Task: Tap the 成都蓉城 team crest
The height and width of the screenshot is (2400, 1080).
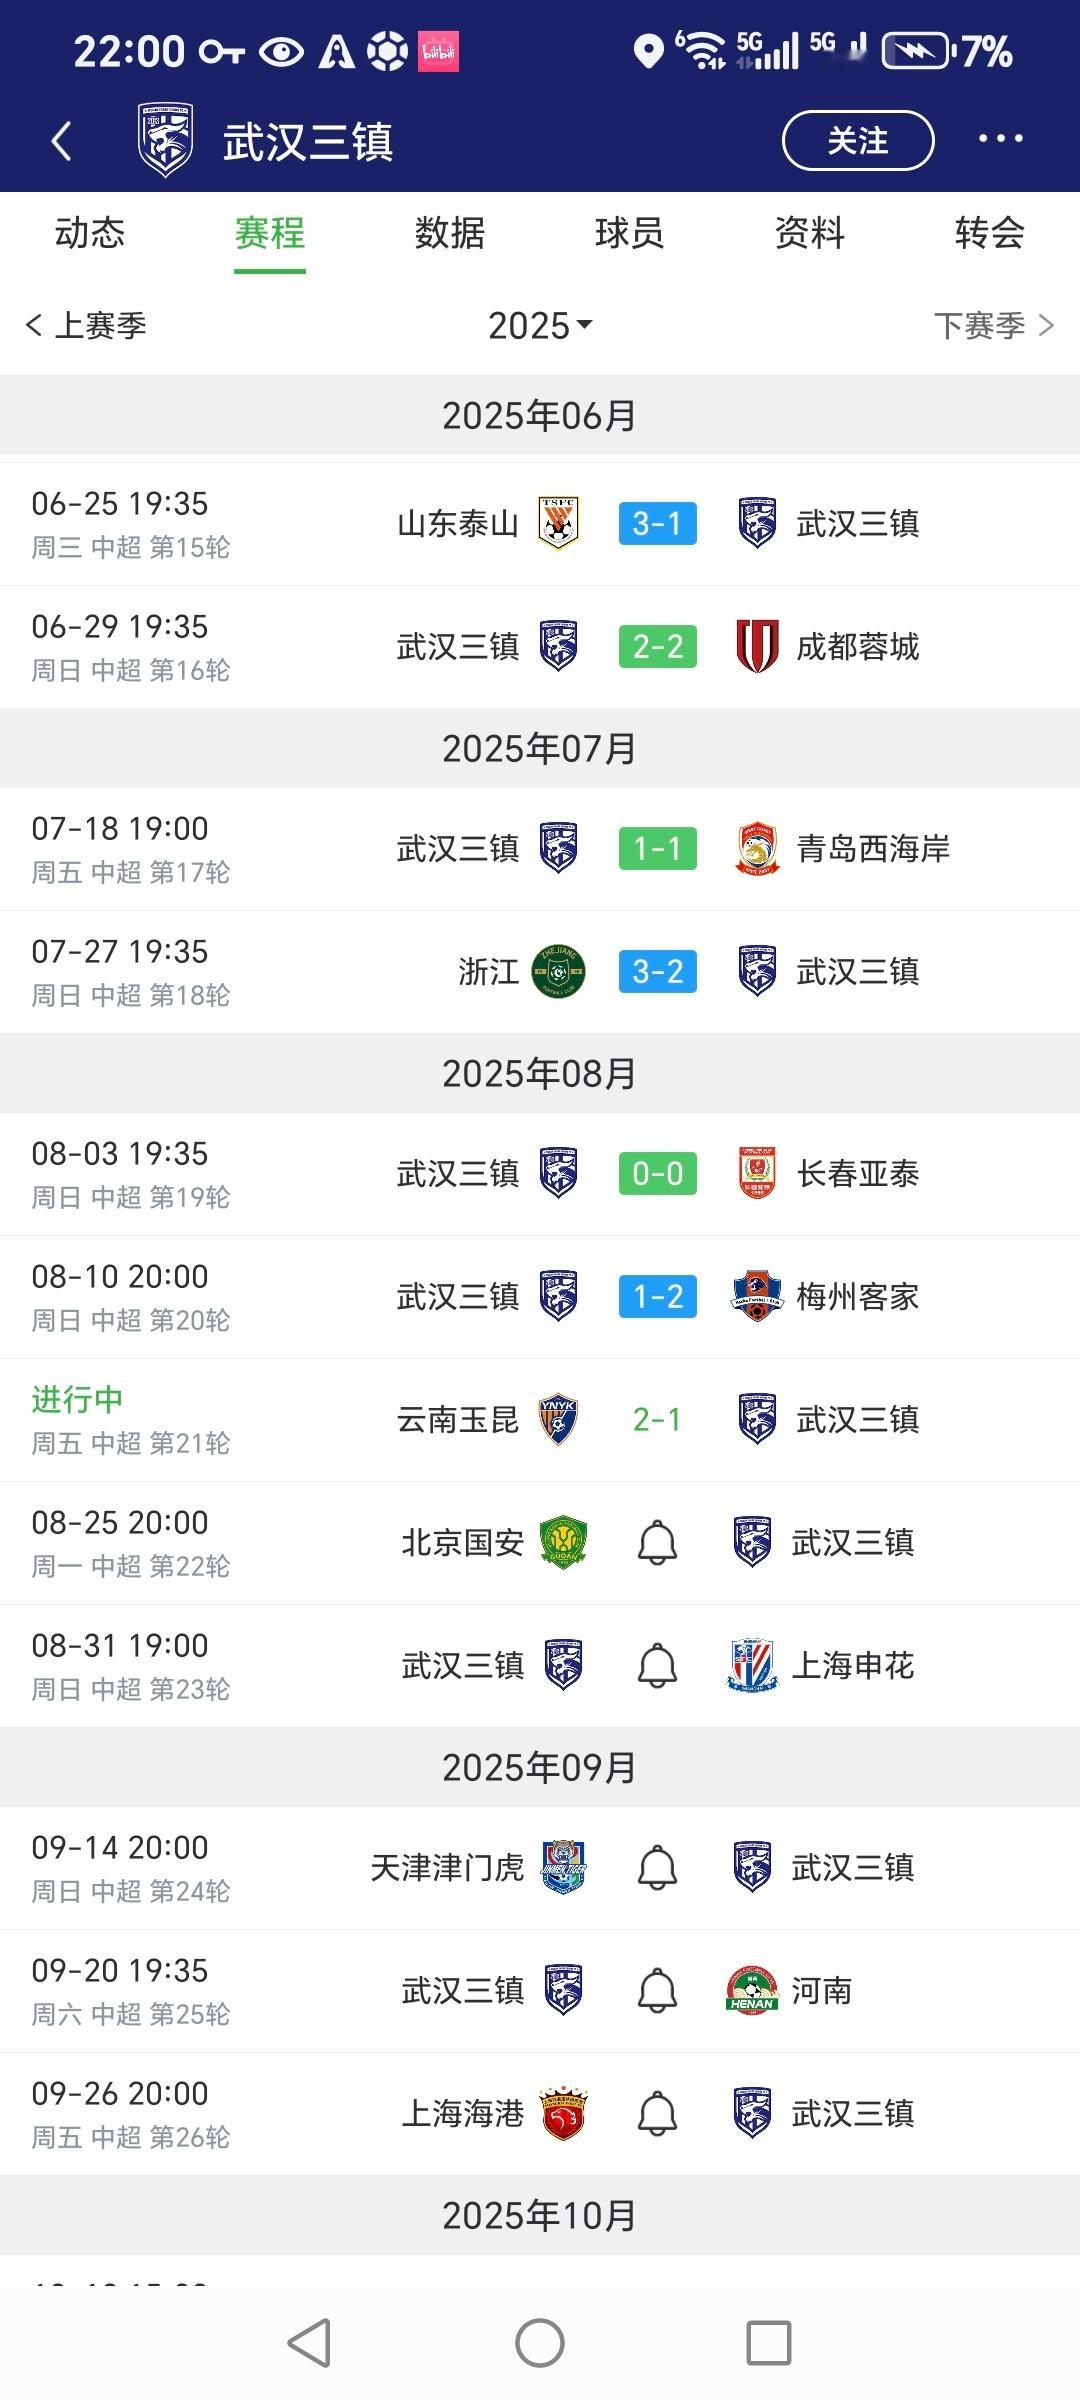Action: [x=757, y=646]
